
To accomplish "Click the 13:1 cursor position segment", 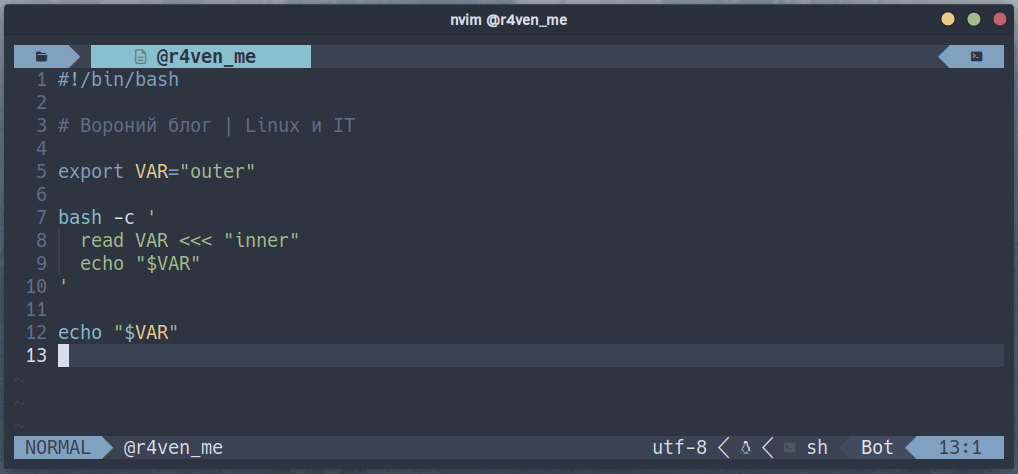I will click(x=960, y=447).
